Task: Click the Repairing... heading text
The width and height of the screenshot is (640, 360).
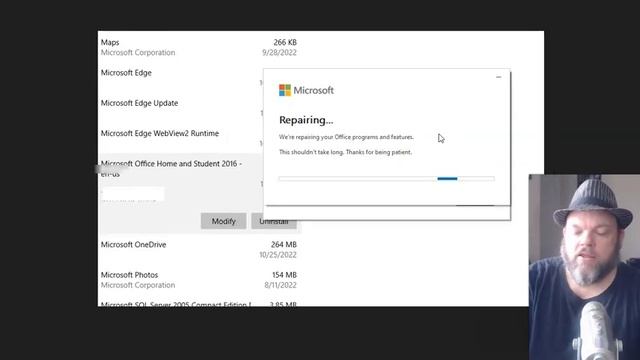Action: click(306, 120)
